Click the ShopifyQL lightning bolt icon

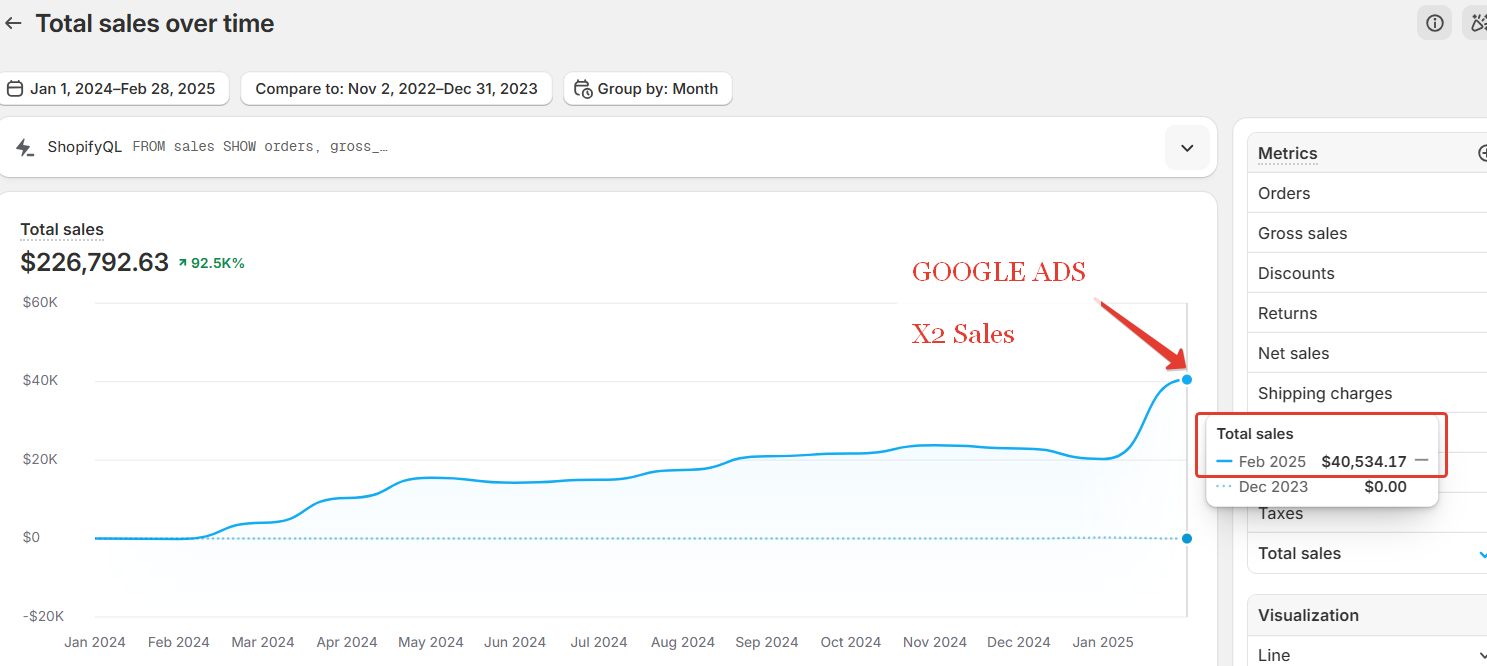click(x=25, y=148)
